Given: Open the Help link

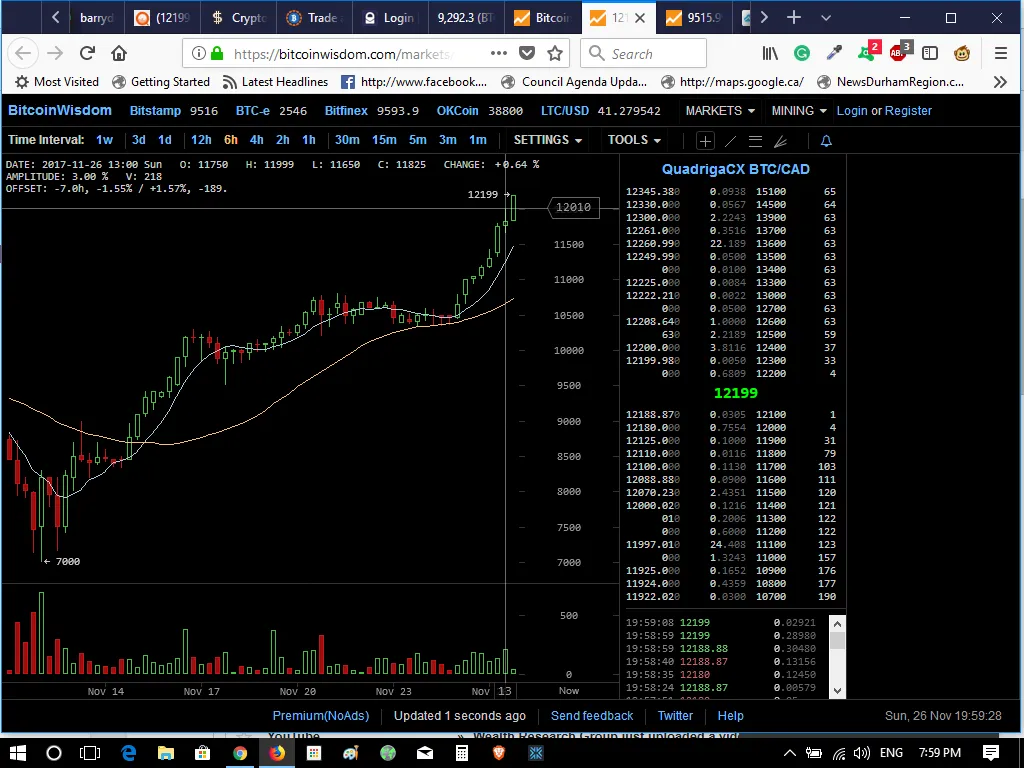Looking at the screenshot, I should pos(731,716).
